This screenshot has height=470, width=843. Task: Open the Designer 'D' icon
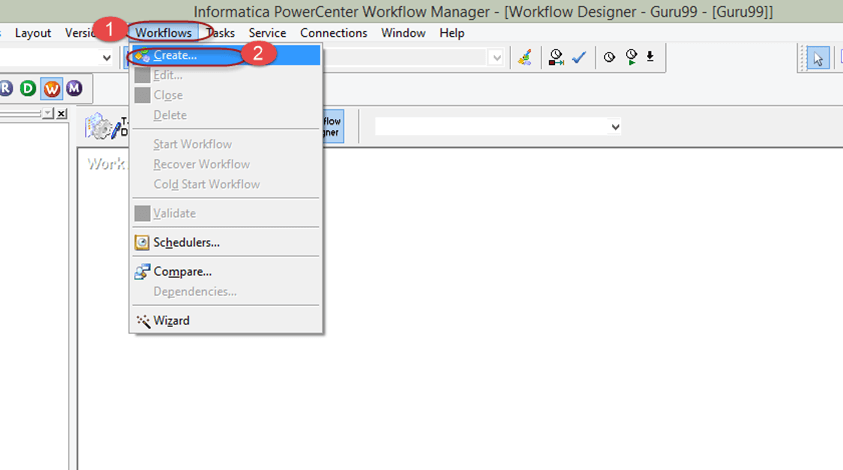click(x=27, y=88)
